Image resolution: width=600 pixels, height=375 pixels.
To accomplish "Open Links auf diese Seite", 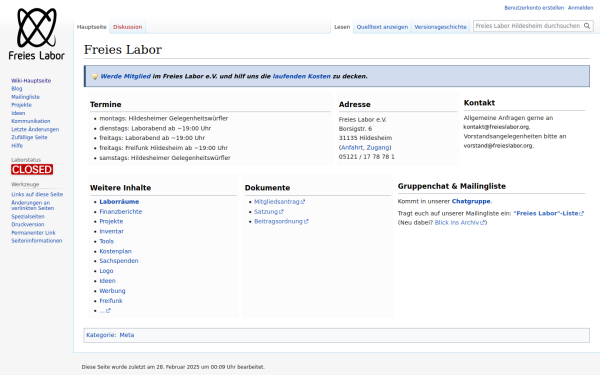I will [x=37, y=194].
